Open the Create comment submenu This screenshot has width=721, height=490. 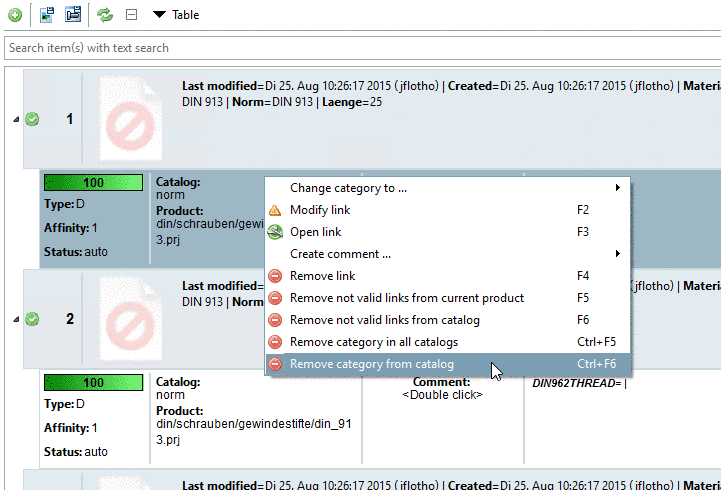point(447,254)
